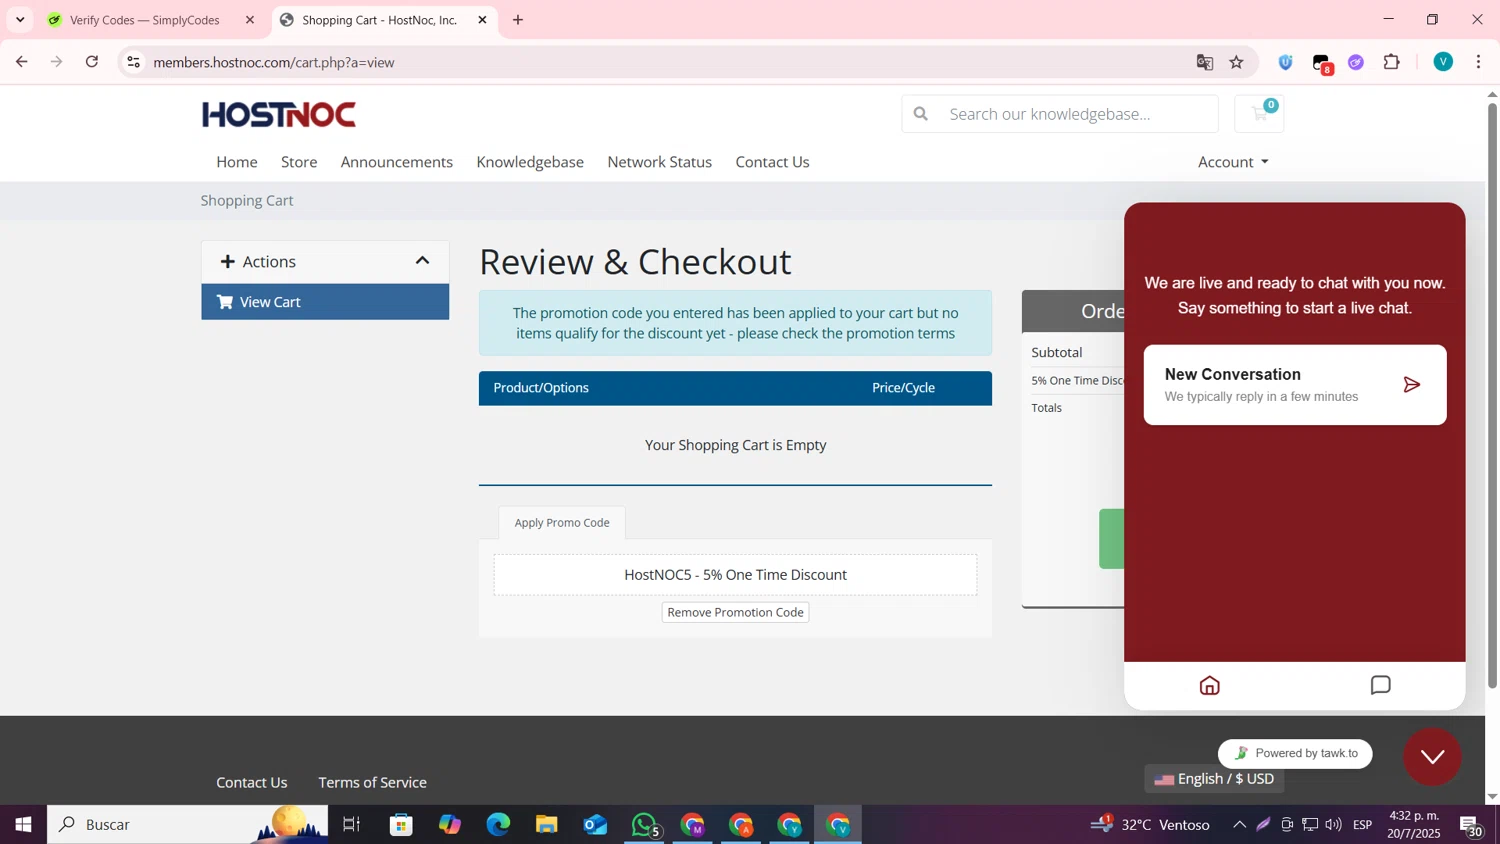Open the Account dropdown menu
Image resolution: width=1500 pixels, height=844 pixels.
tap(1232, 162)
